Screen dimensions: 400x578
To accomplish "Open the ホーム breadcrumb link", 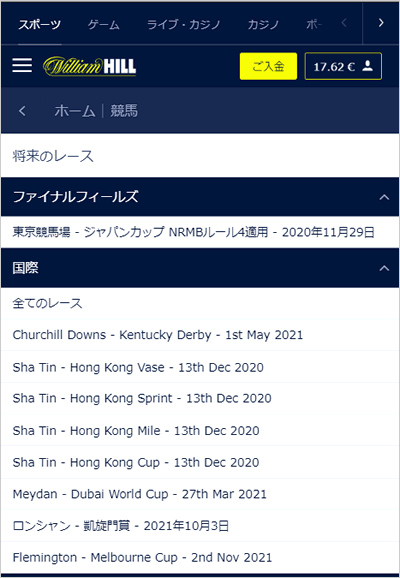I will pyautogui.click(x=75, y=111).
